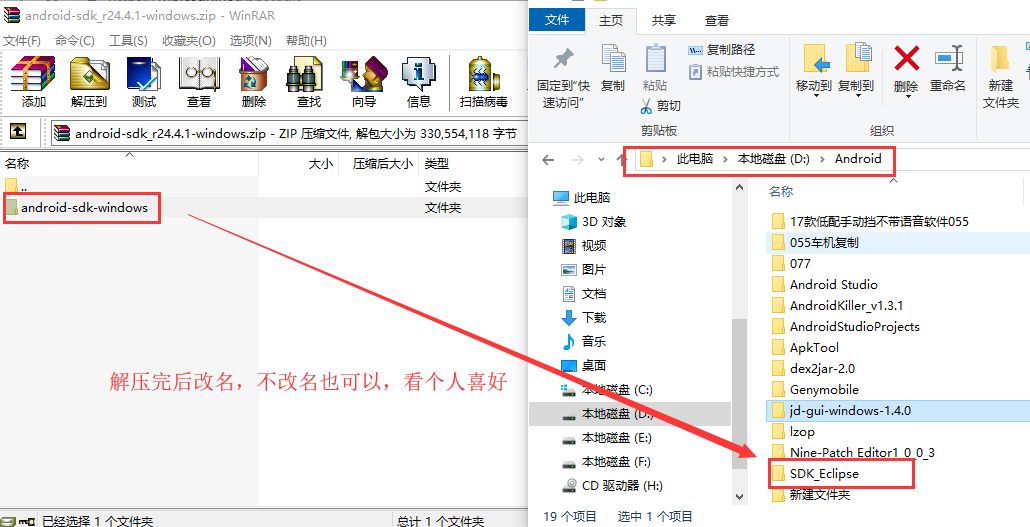This screenshot has height=527, width=1030.
Task: Click the Rename (重命名) ribbon icon
Action: coord(948,59)
